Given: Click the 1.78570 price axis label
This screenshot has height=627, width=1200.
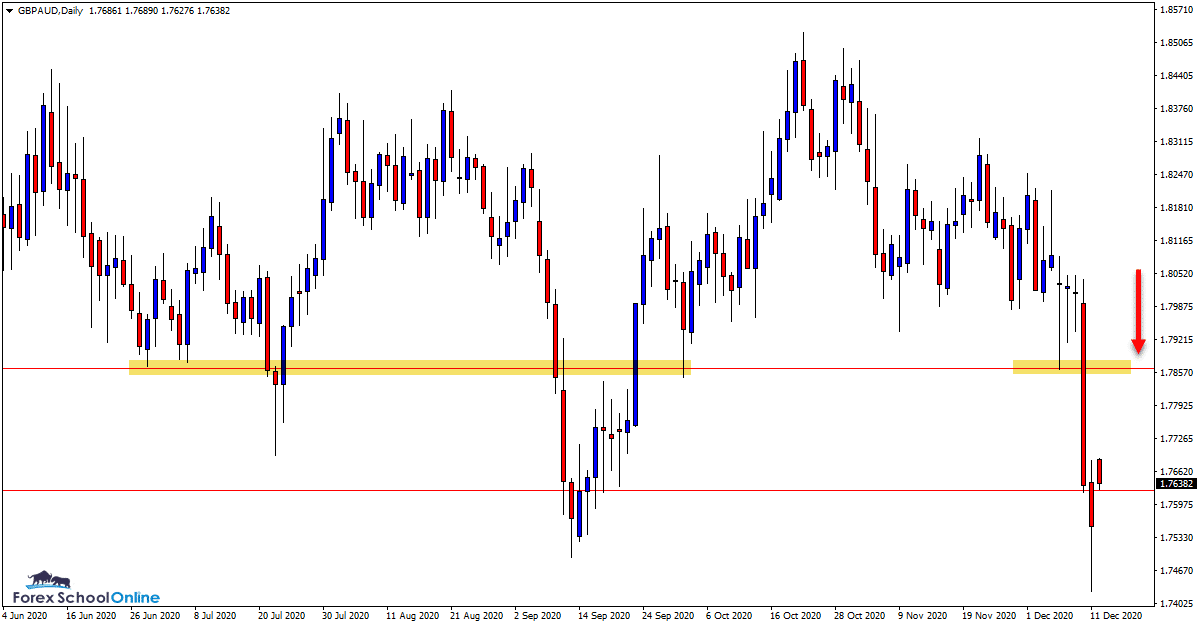Looking at the screenshot, I should 1177,373.
